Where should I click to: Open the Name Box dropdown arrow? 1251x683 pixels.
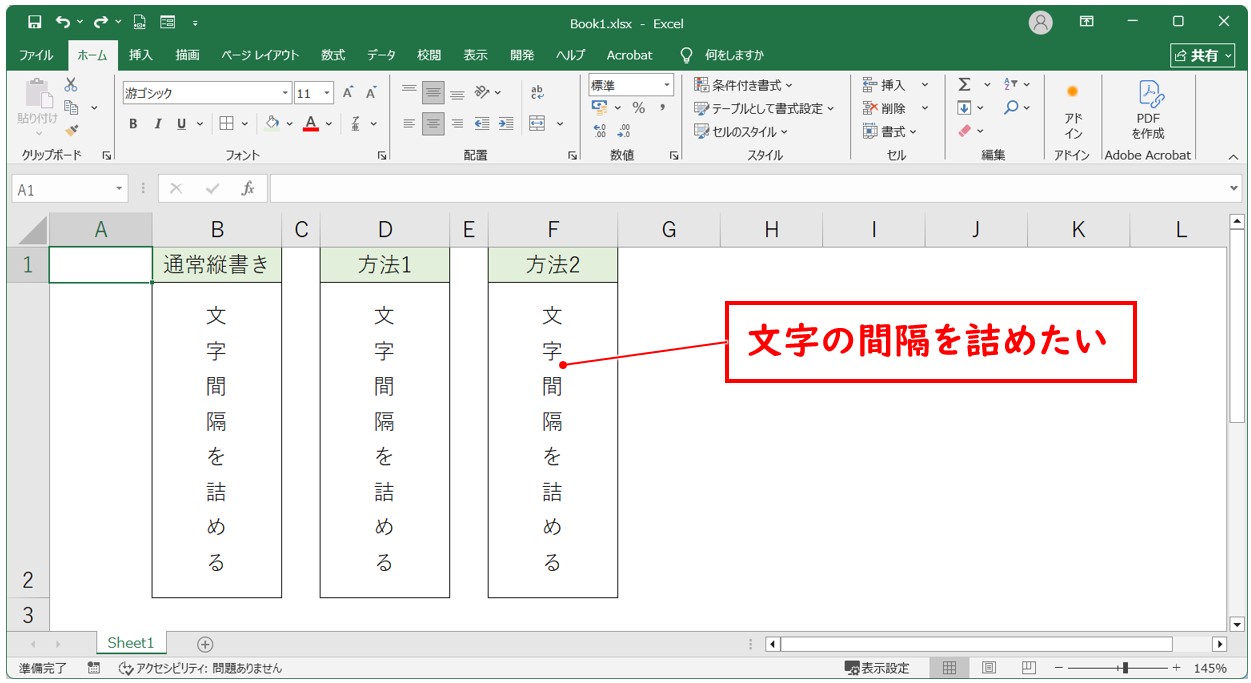(120, 189)
